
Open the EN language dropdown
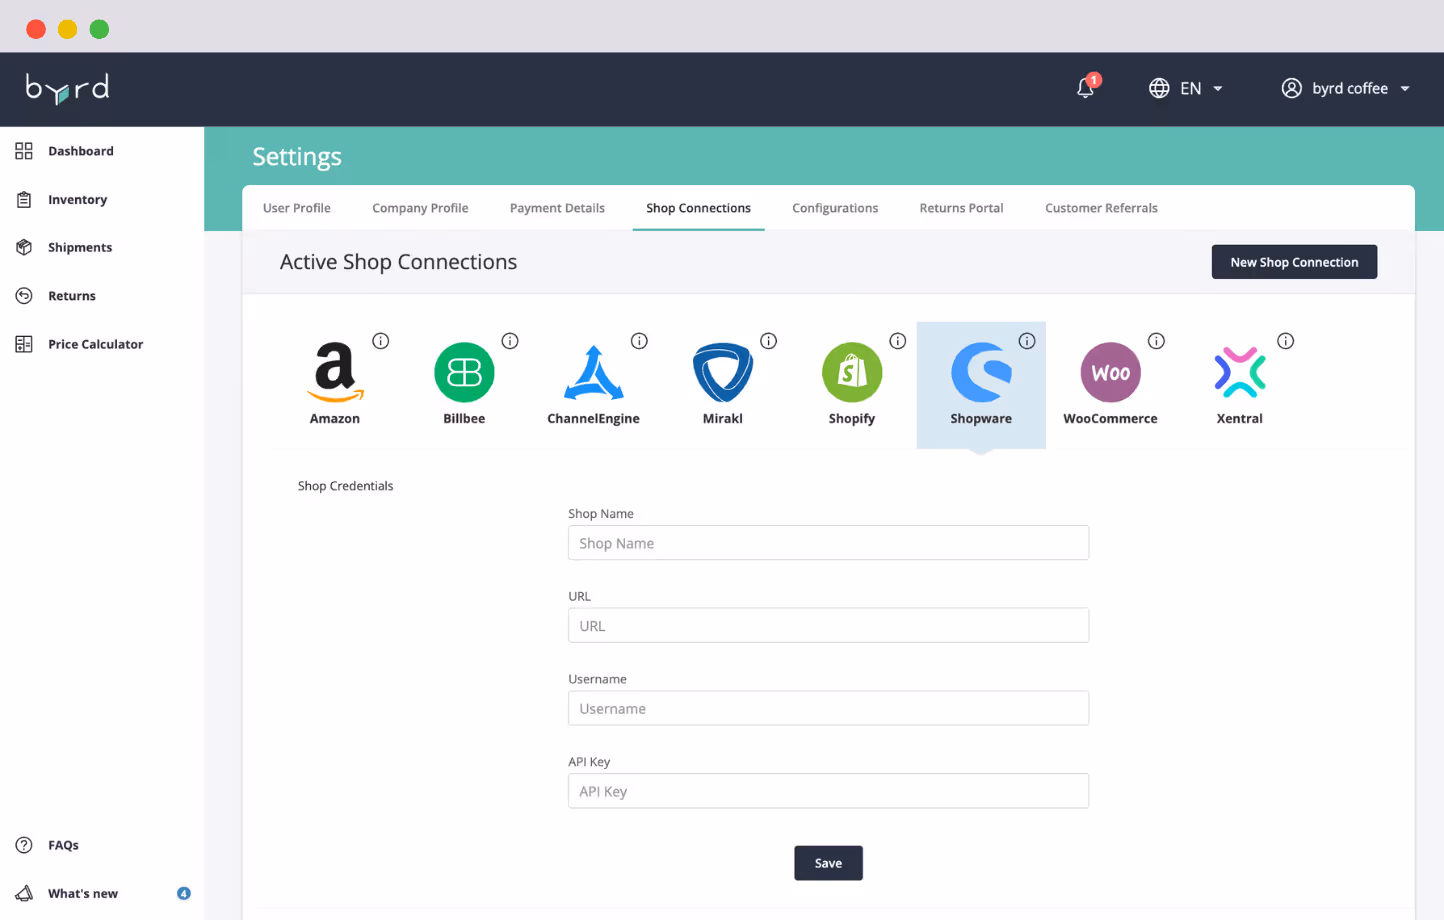(1186, 88)
